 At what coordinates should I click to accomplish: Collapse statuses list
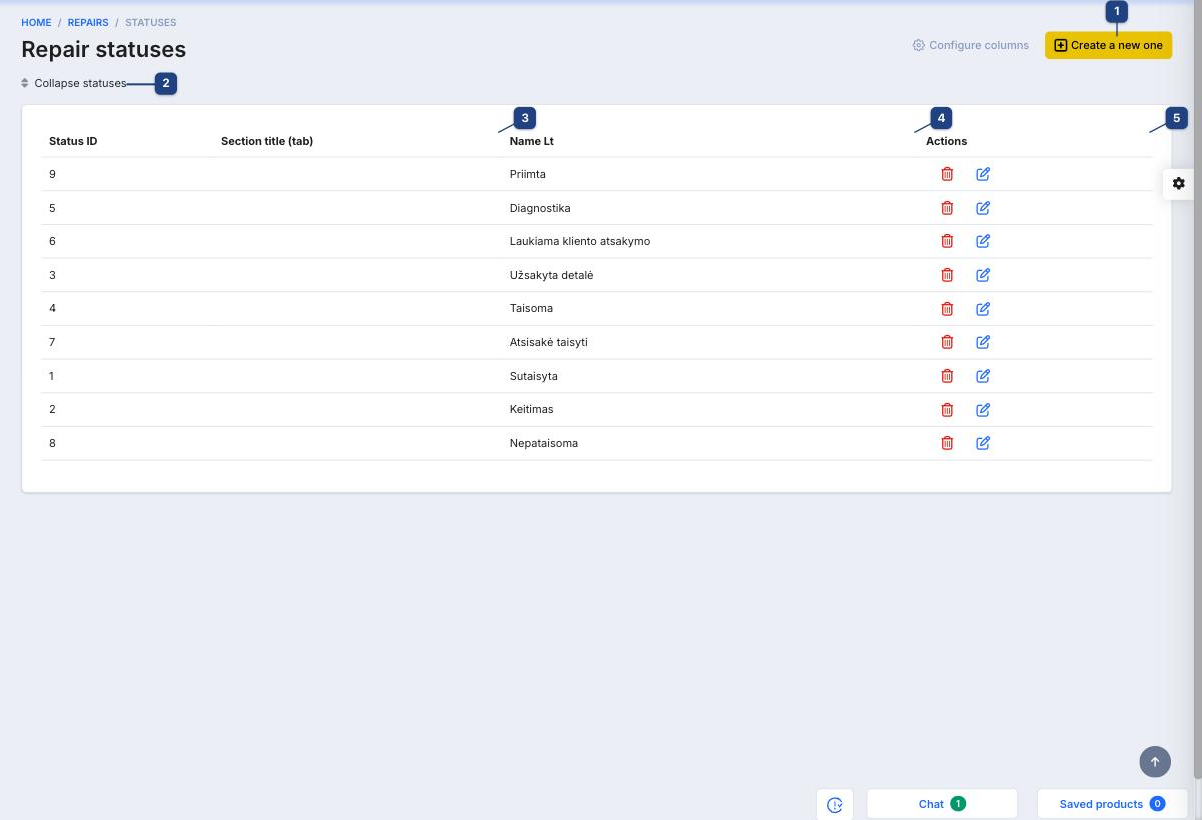pyautogui.click(x=74, y=83)
